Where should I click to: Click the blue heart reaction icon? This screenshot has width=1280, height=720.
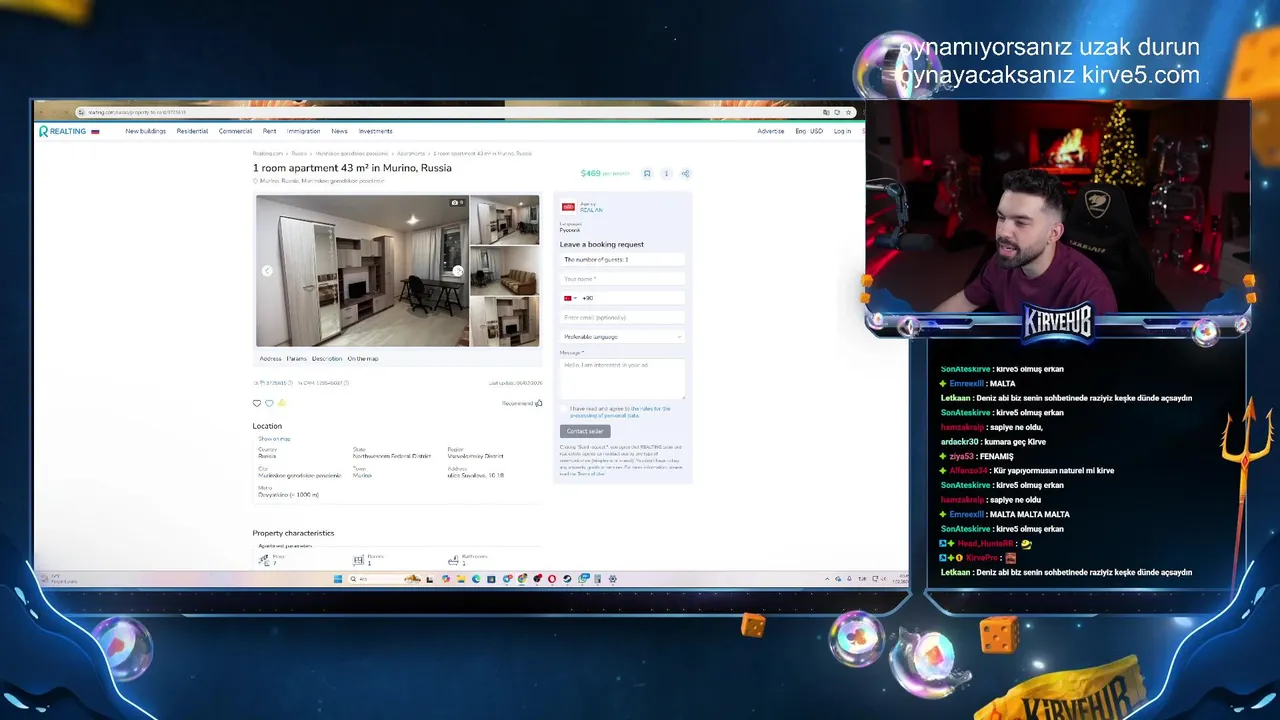click(x=269, y=403)
